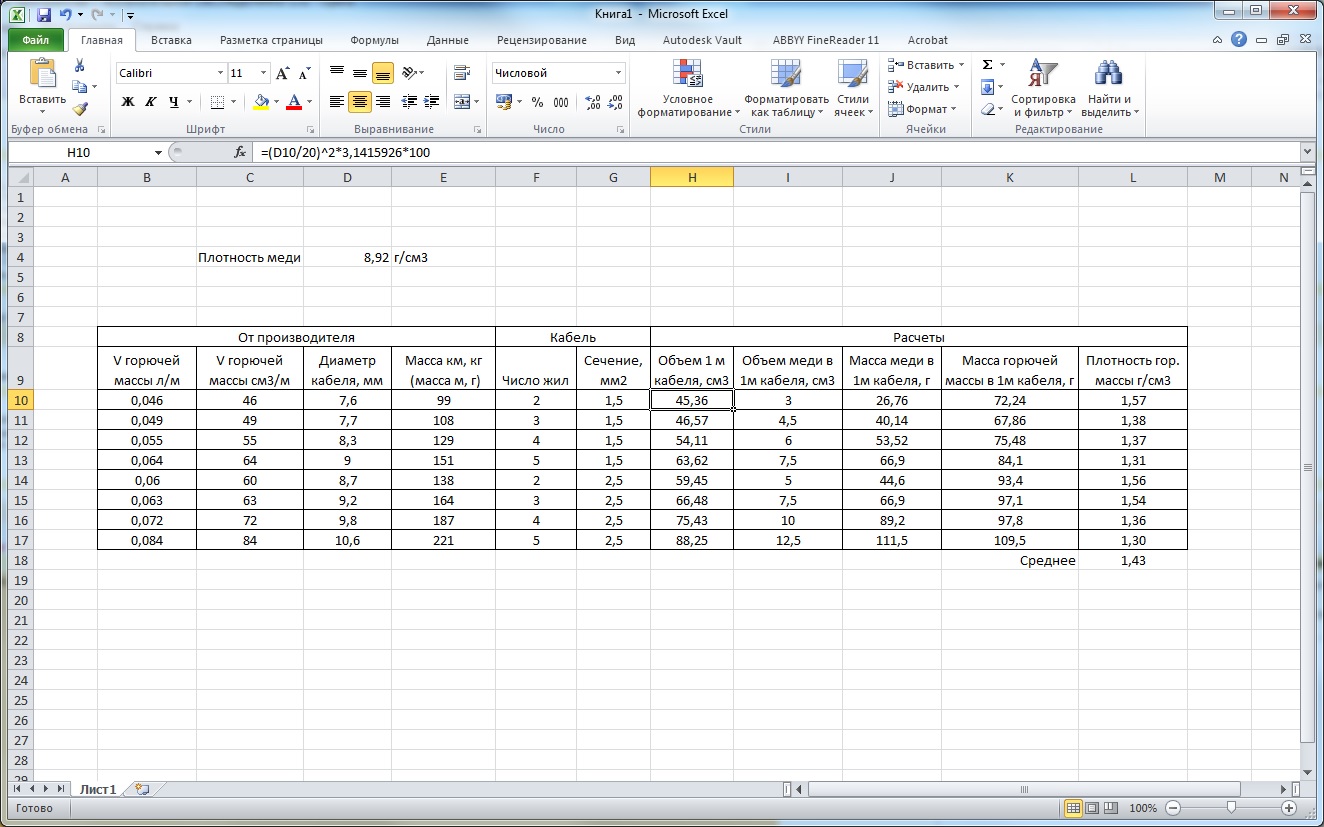Viewport: 1324px width, 827px height.
Task: Click the Вставить cells button
Action: coord(921,65)
